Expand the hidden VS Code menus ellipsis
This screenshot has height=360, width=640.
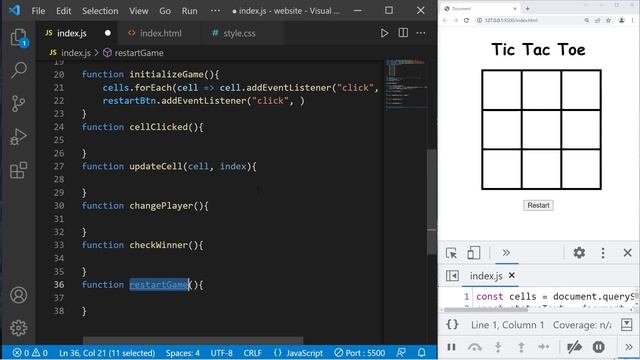pos(215,11)
